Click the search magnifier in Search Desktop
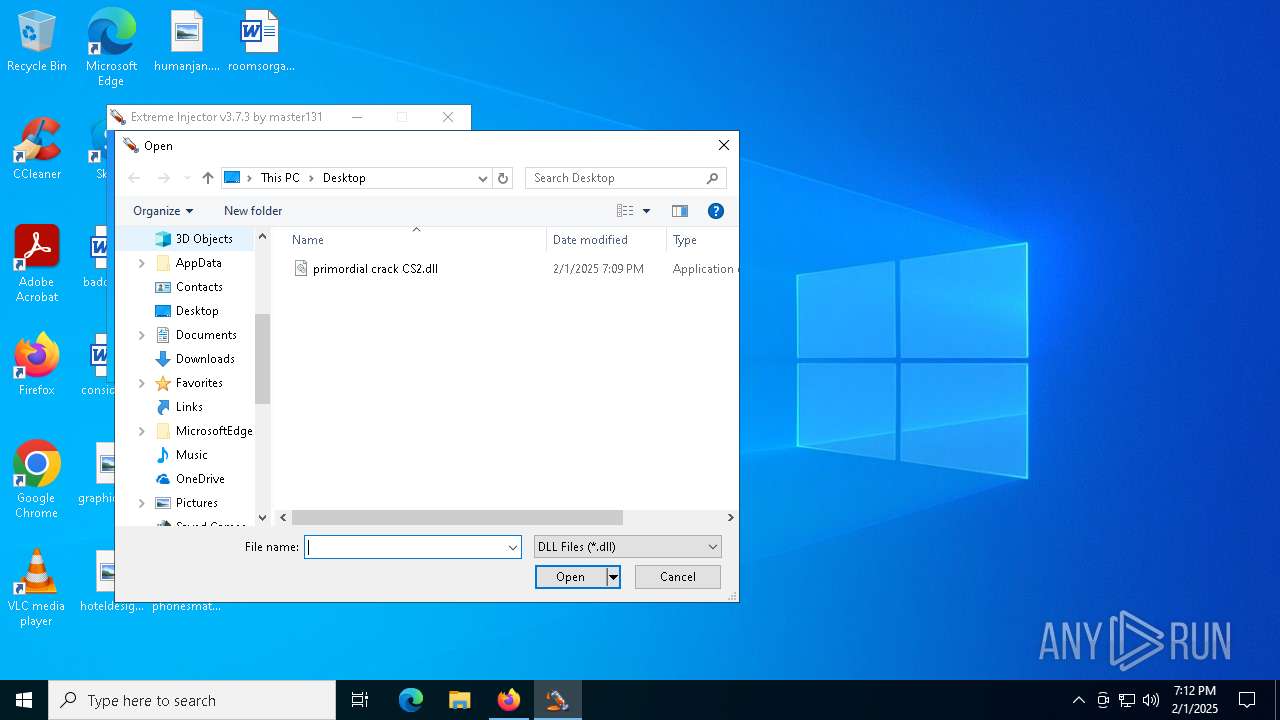The width and height of the screenshot is (1280, 720). tap(712, 178)
